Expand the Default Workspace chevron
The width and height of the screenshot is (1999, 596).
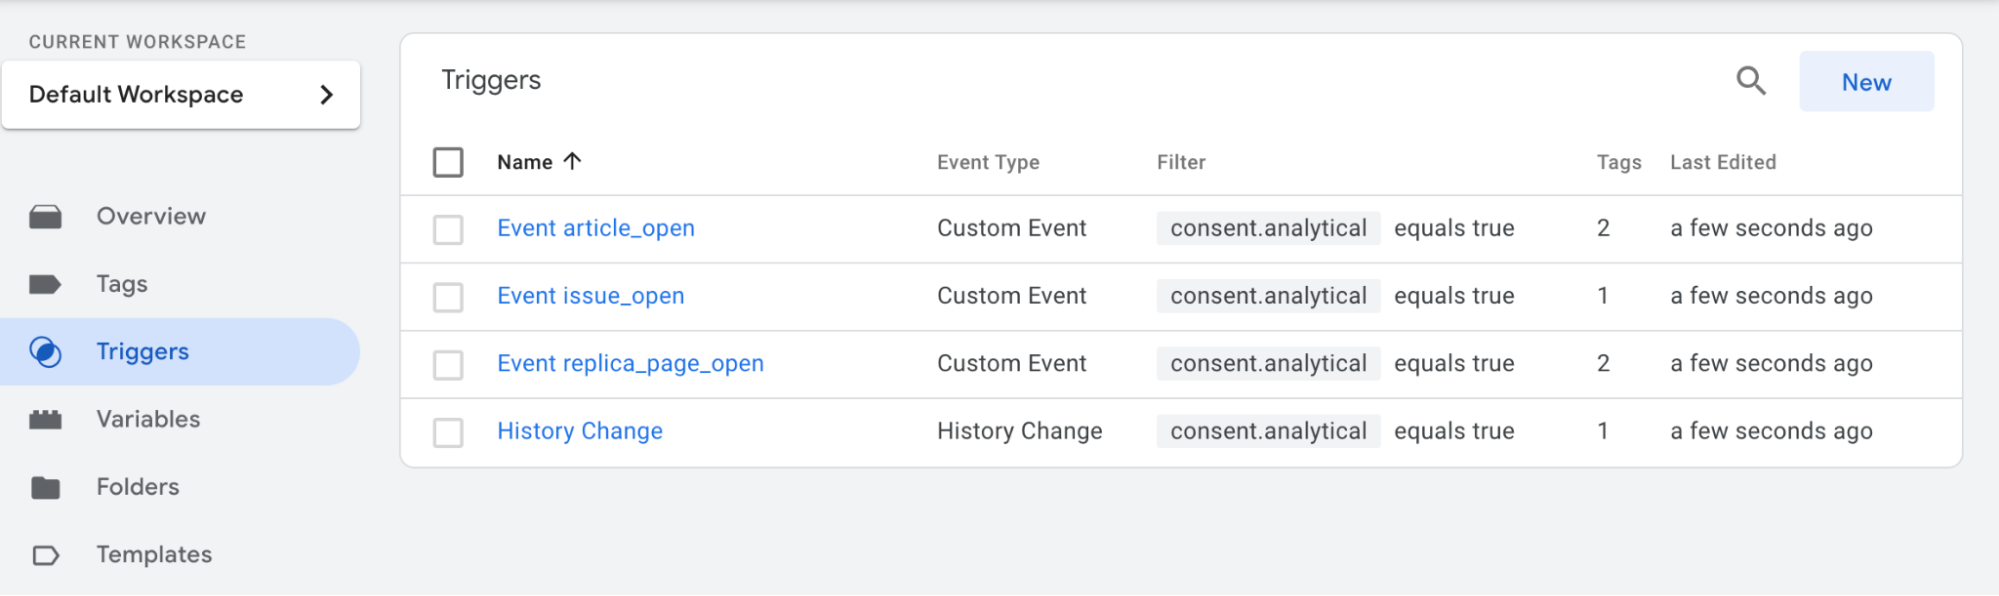326,95
